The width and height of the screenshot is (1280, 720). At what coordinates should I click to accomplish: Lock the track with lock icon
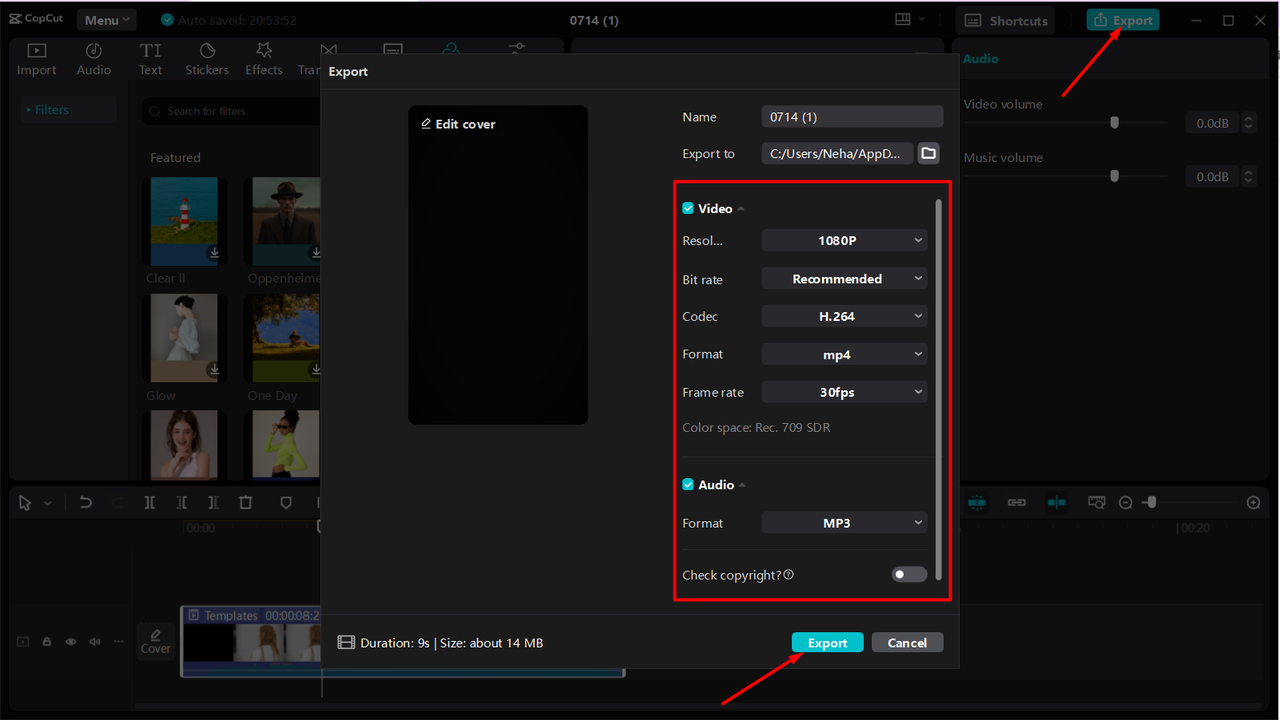pos(47,642)
